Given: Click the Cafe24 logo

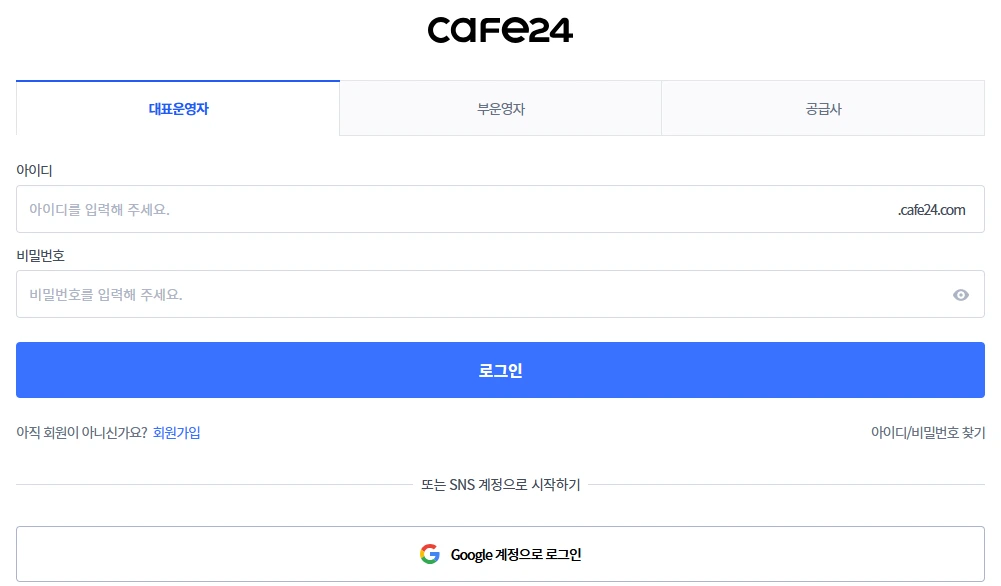Looking at the screenshot, I should 500,29.
